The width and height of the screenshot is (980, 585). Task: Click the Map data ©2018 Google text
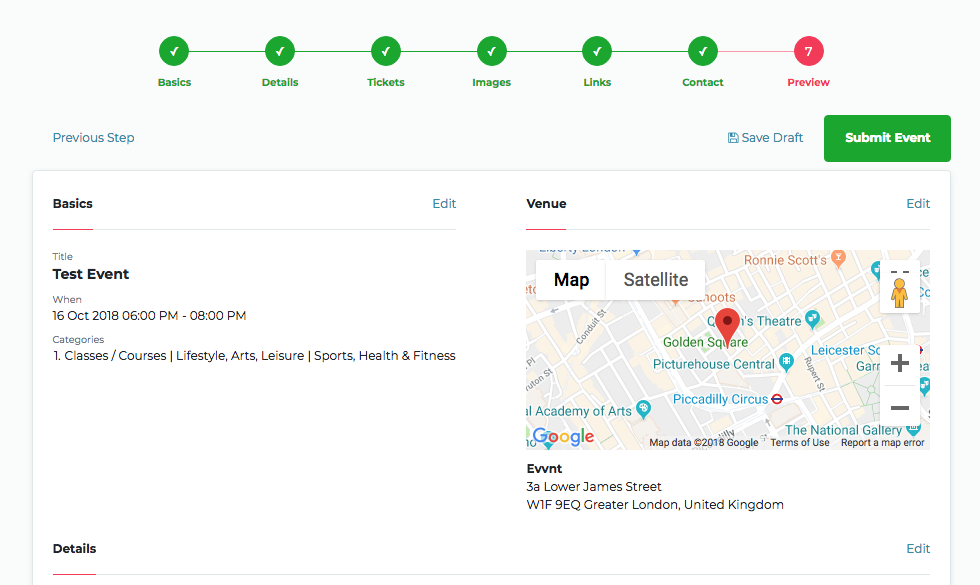[704, 442]
